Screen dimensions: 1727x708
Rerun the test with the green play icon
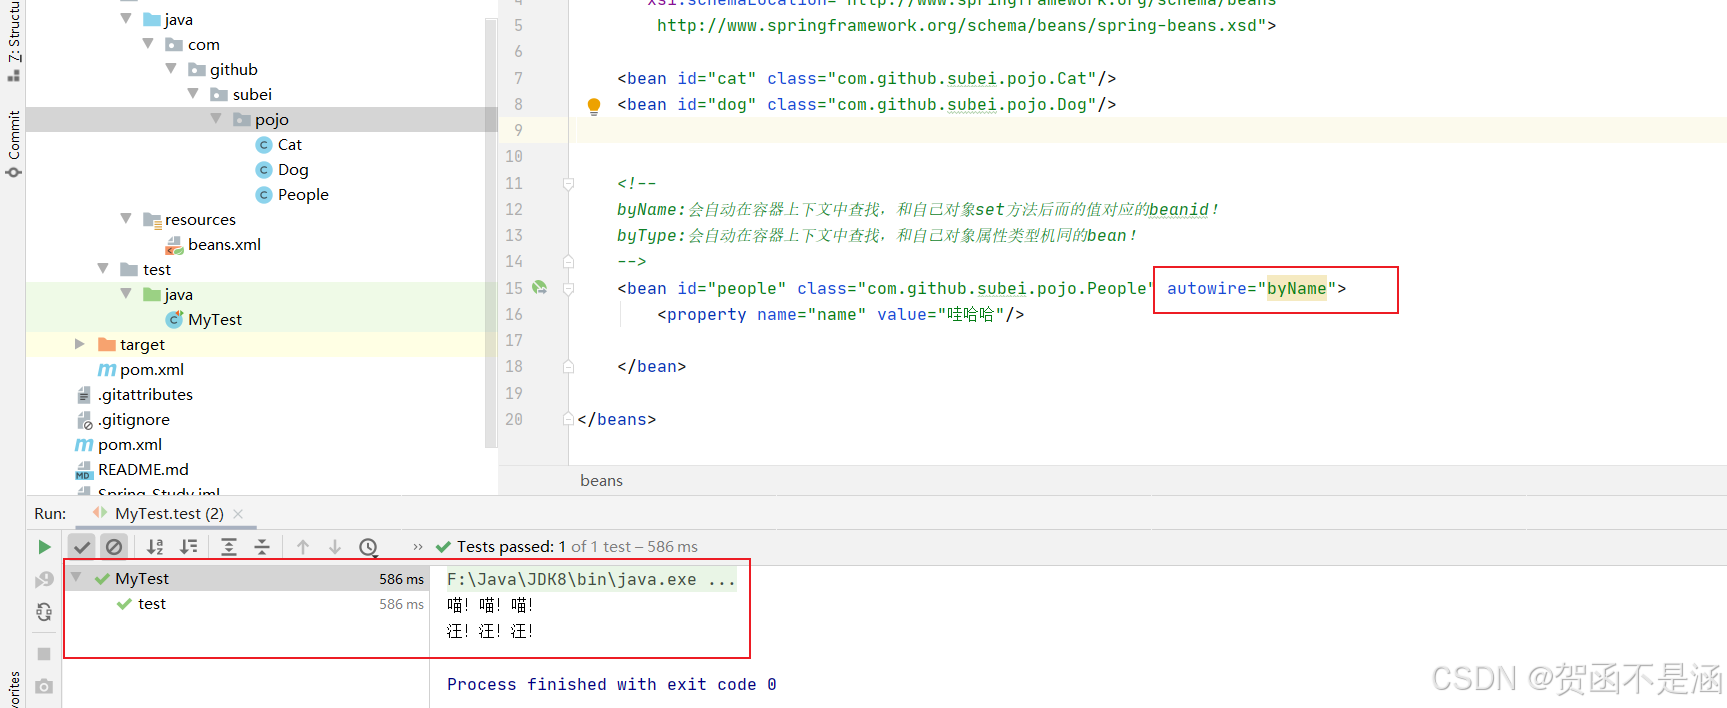(44, 547)
